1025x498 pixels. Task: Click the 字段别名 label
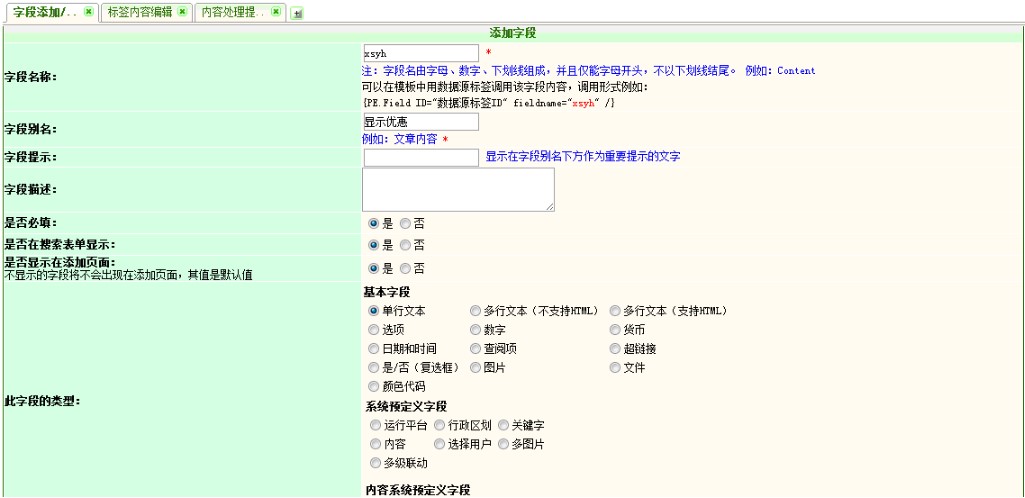click(x=31, y=129)
